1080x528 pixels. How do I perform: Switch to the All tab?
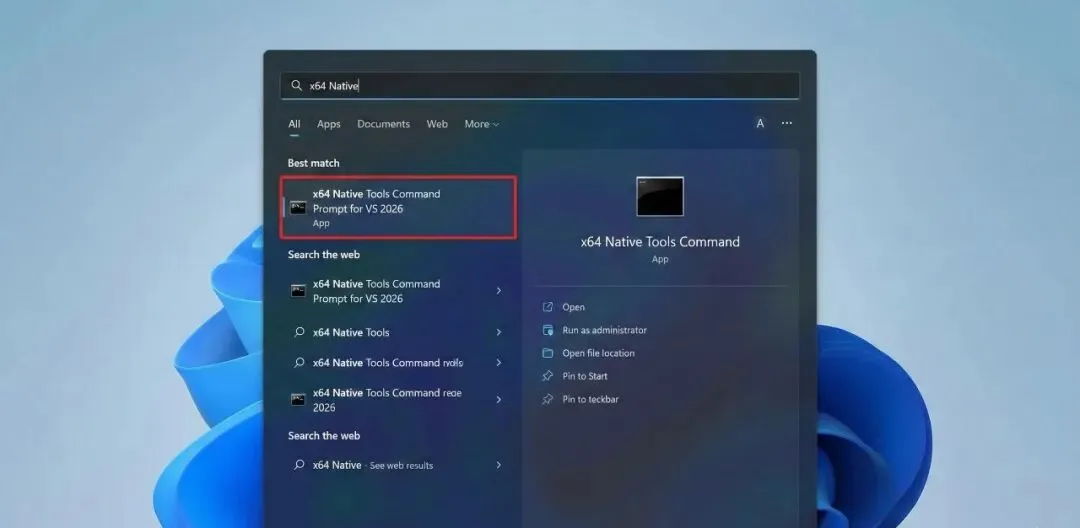coord(294,124)
